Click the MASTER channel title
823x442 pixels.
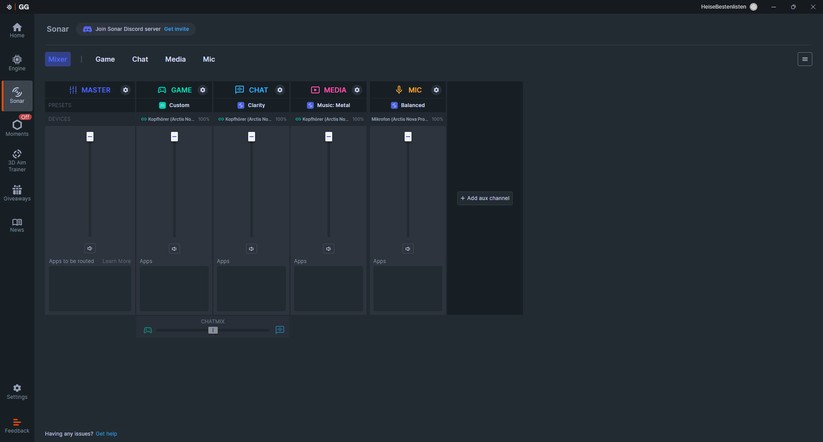pyautogui.click(x=96, y=90)
